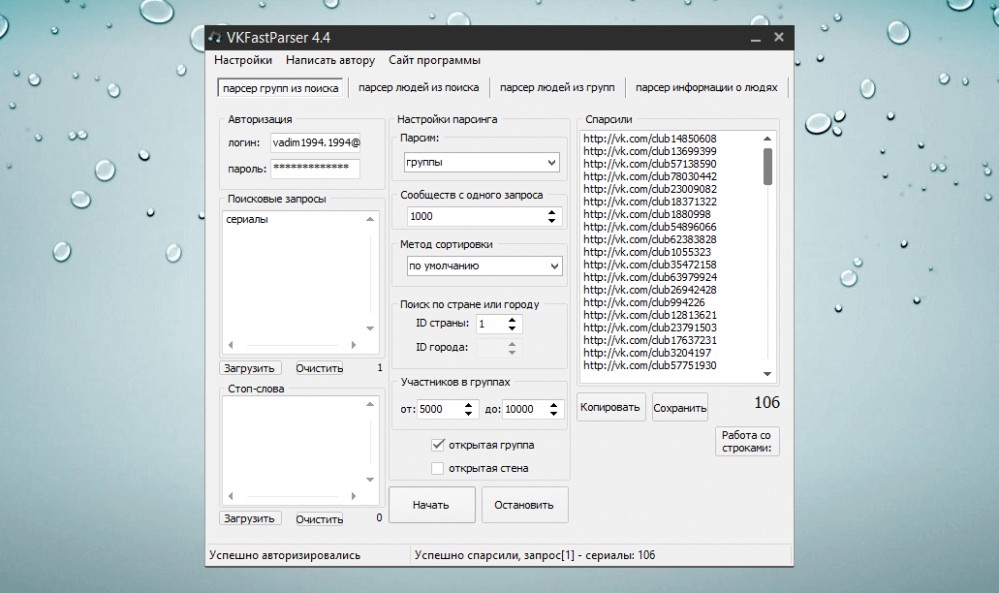Image resolution: width=999 pixels, height=593 pixels.
Task: Decrease ID страны value
Action: (512, 329)
